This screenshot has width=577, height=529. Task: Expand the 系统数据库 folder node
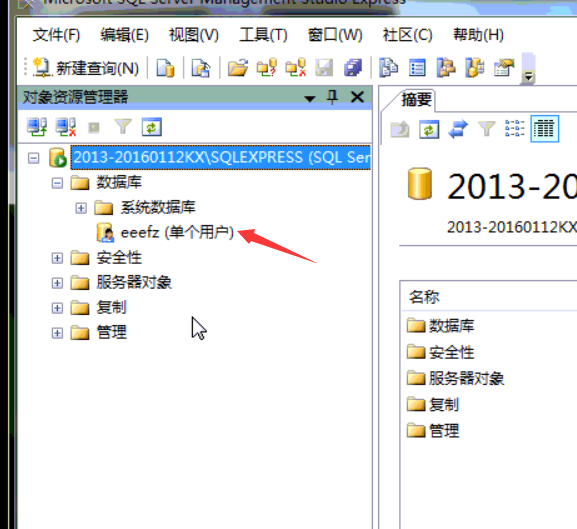pos(81,208)
